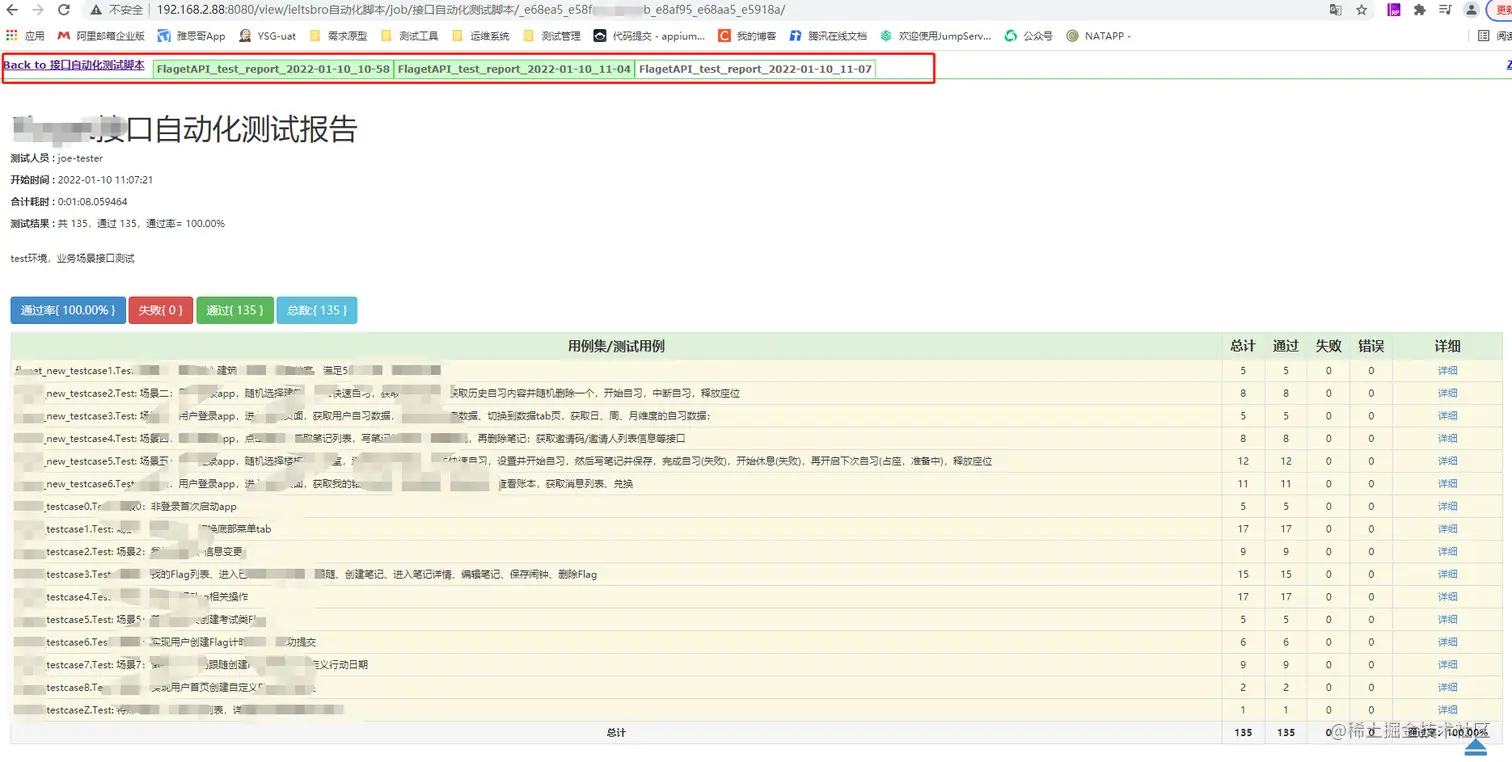This screenshot has width=1512, height=762.
Task: Open 详细 for testcase0 row
Action: point(1447,506)
